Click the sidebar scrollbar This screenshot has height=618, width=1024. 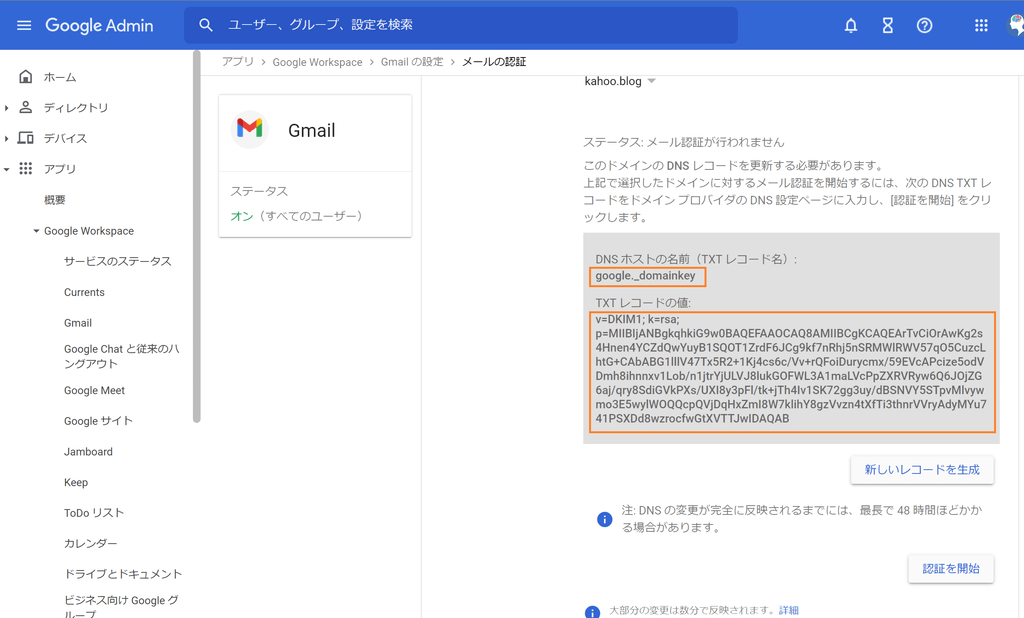tap(197, 237)
